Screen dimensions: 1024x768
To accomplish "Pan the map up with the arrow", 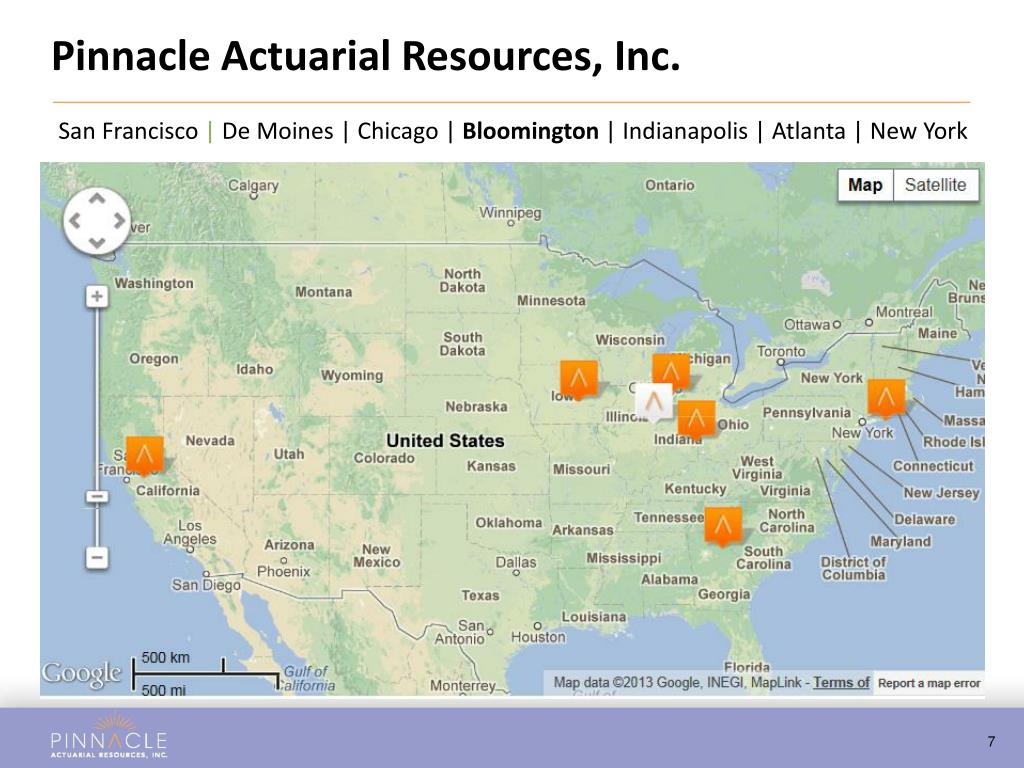I will click(97, 199).
